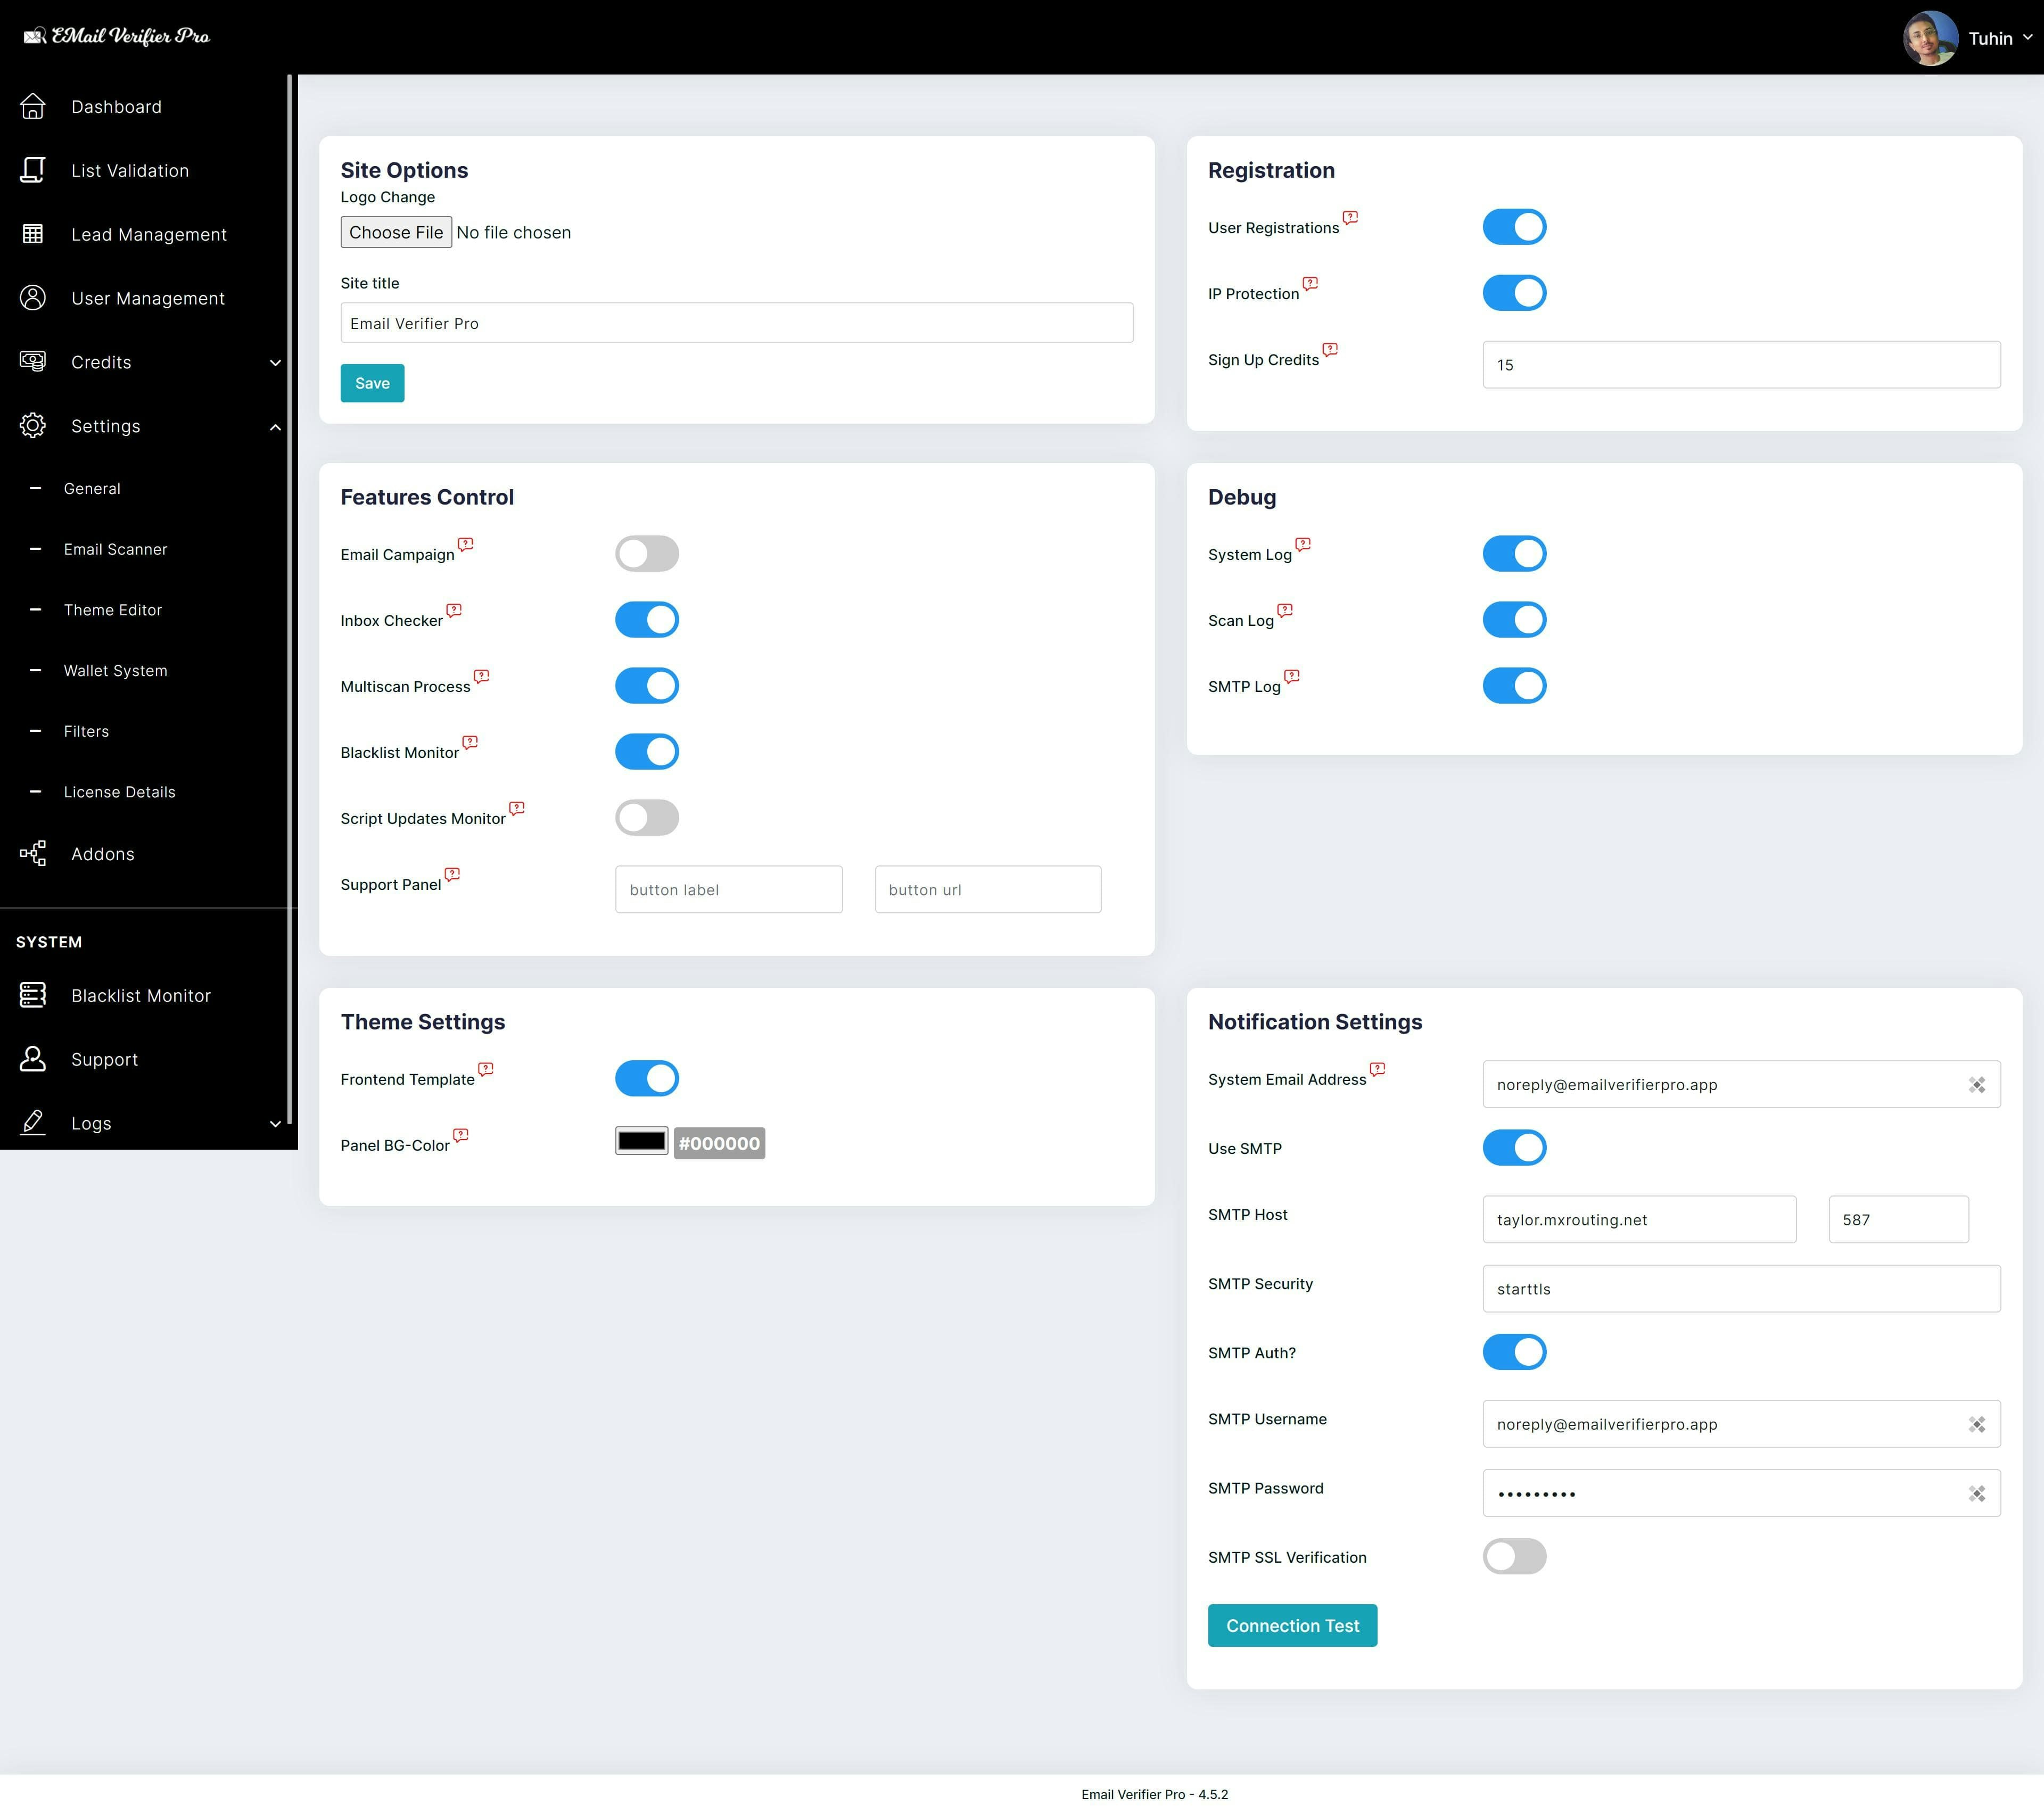Click the Lead Management table icon
2044x1815 pixels.
(x=33, y=234)
